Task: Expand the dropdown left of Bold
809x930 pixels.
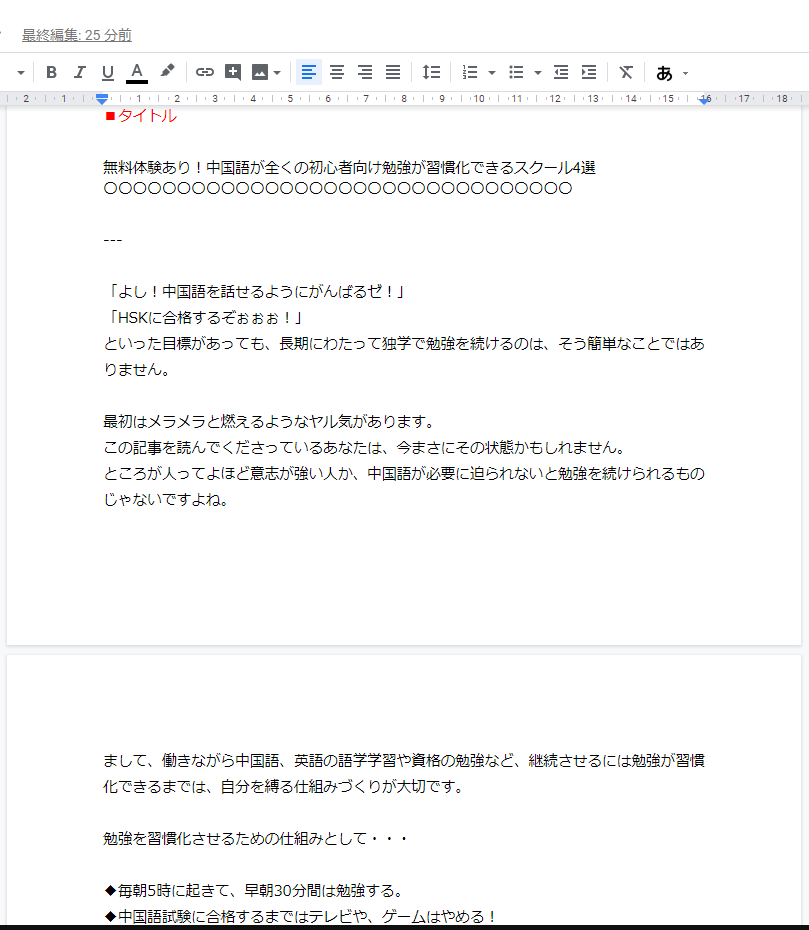Action: [21, 73]
